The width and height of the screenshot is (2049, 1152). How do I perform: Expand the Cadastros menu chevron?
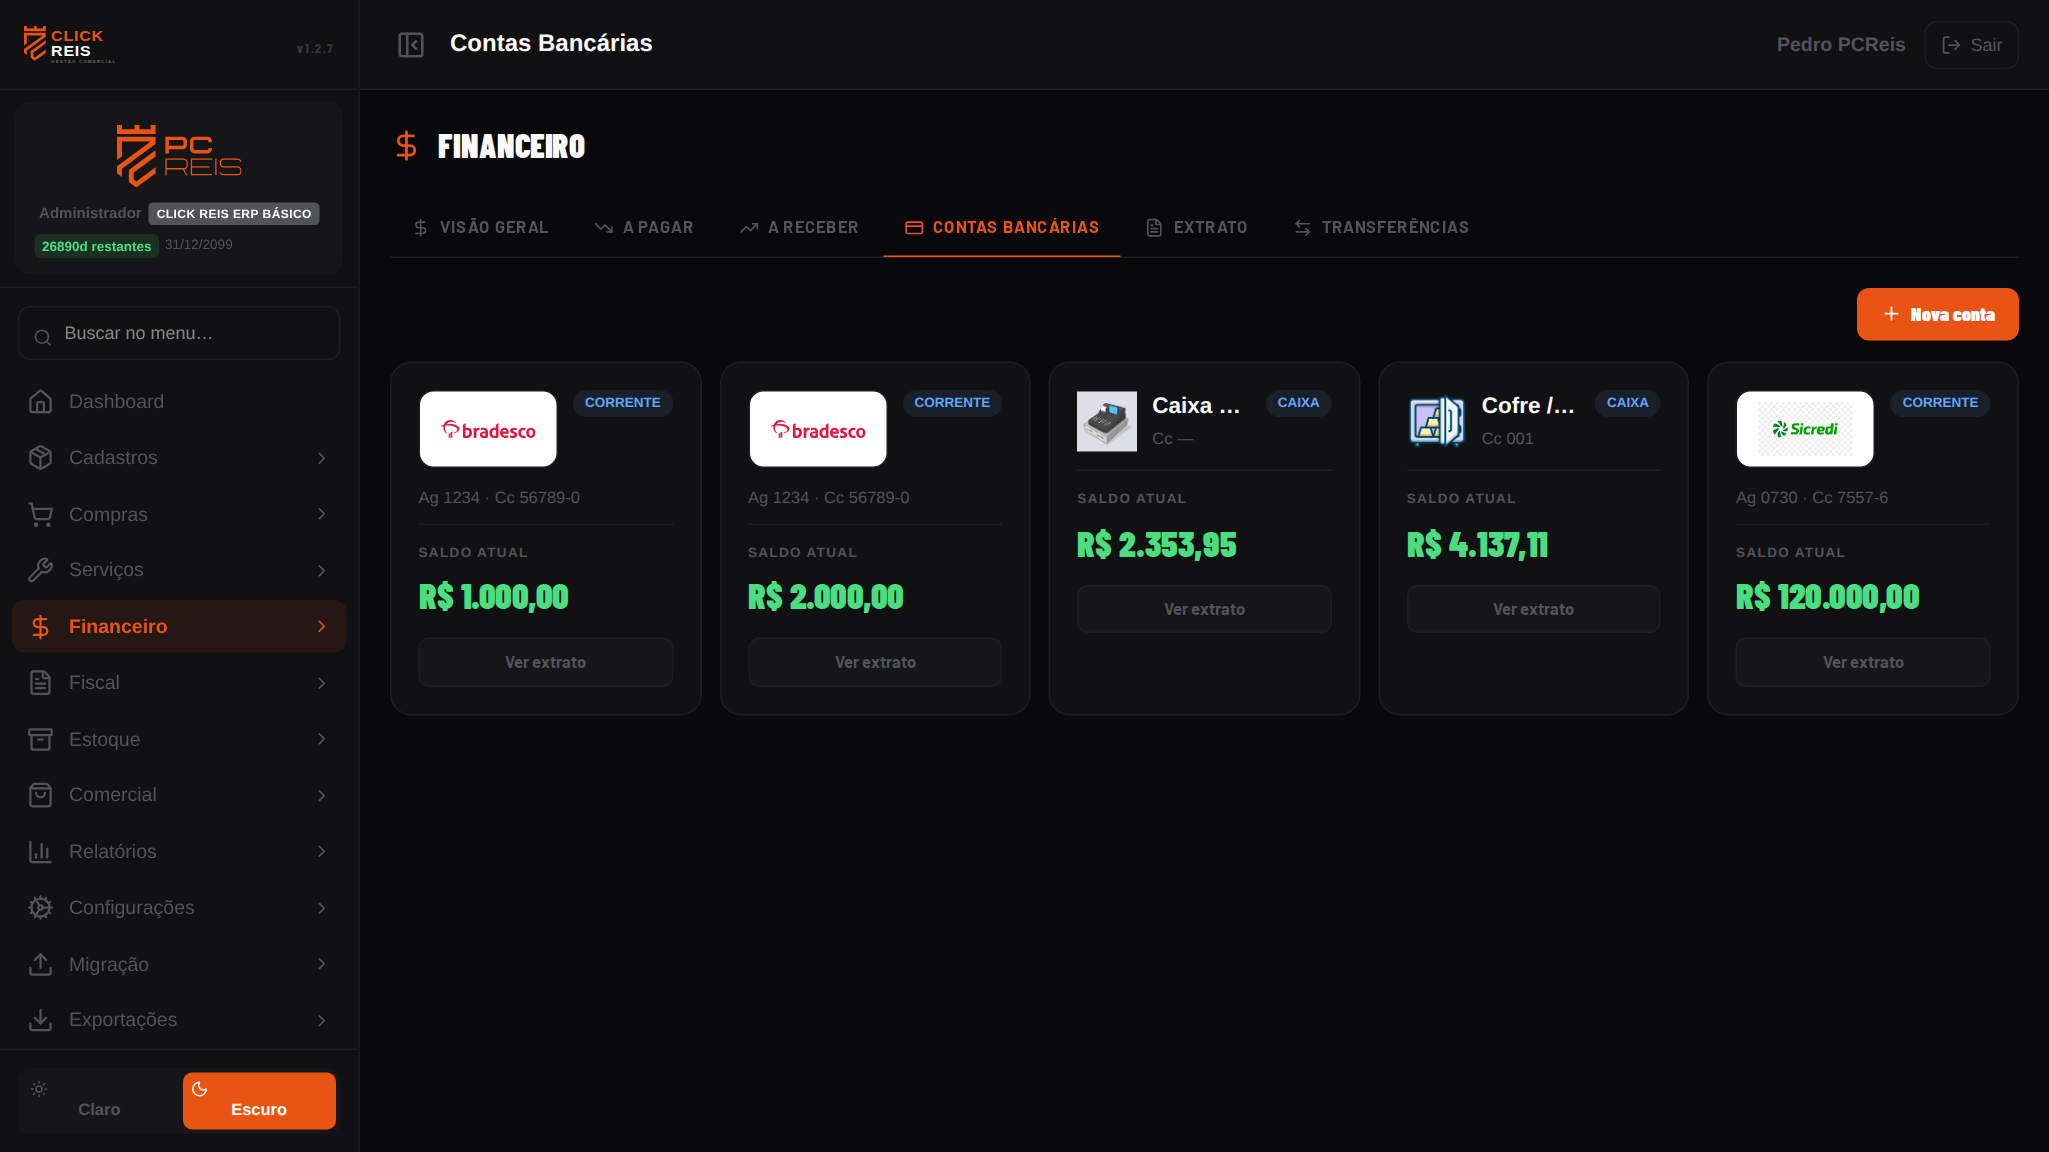point(322,458)
